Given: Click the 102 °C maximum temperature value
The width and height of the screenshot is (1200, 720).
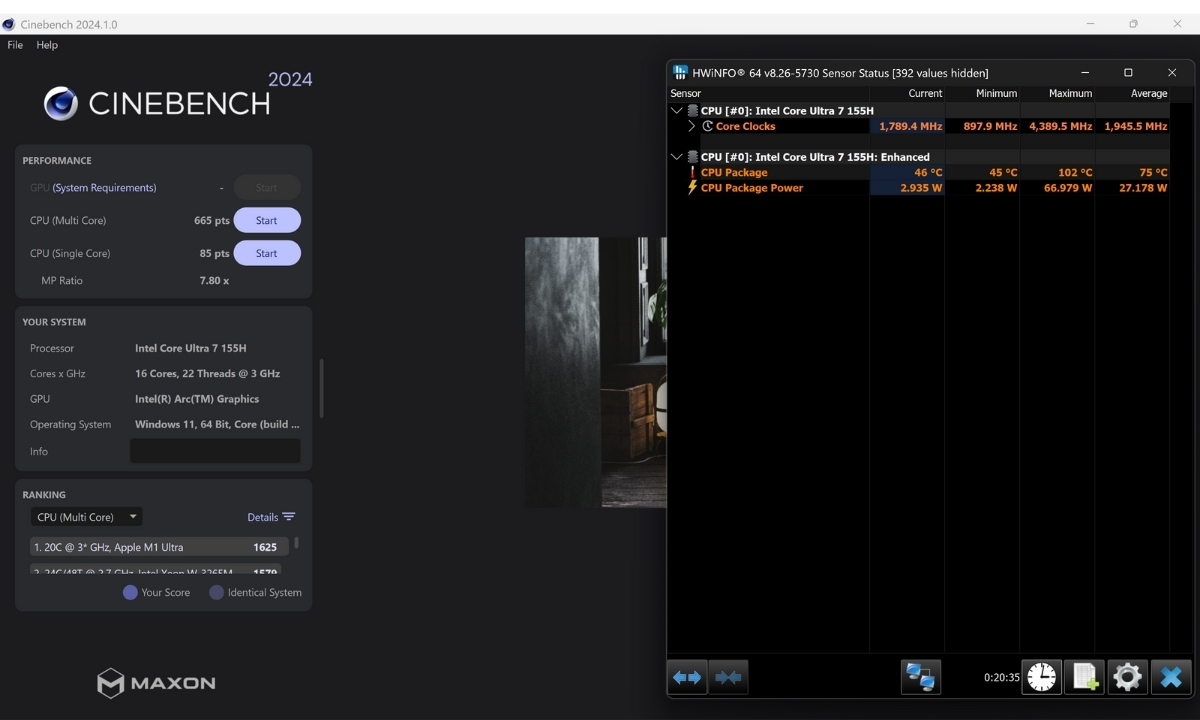Looking at the screenshot, I should 1074,173.
